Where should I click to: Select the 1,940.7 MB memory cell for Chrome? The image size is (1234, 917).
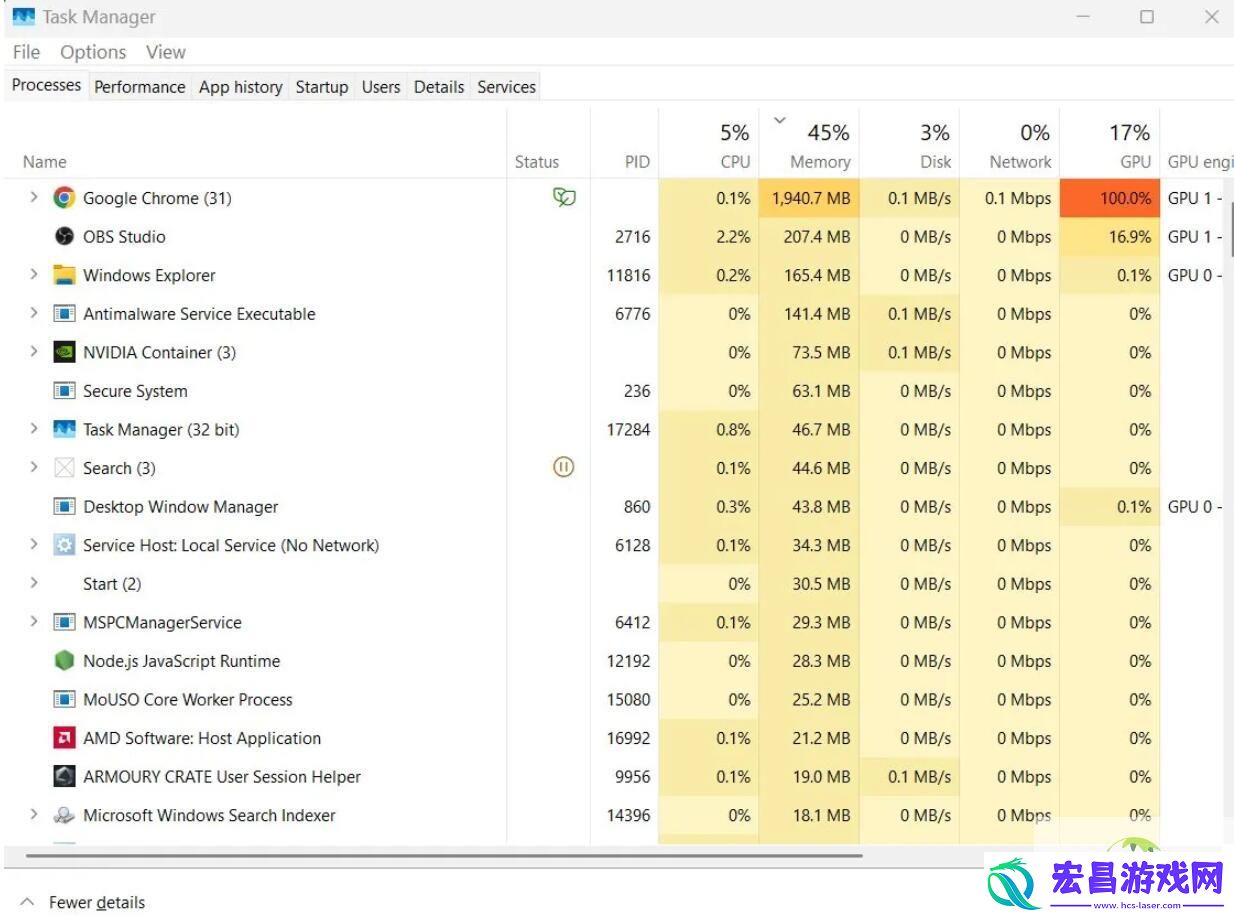tap(809, 198)
